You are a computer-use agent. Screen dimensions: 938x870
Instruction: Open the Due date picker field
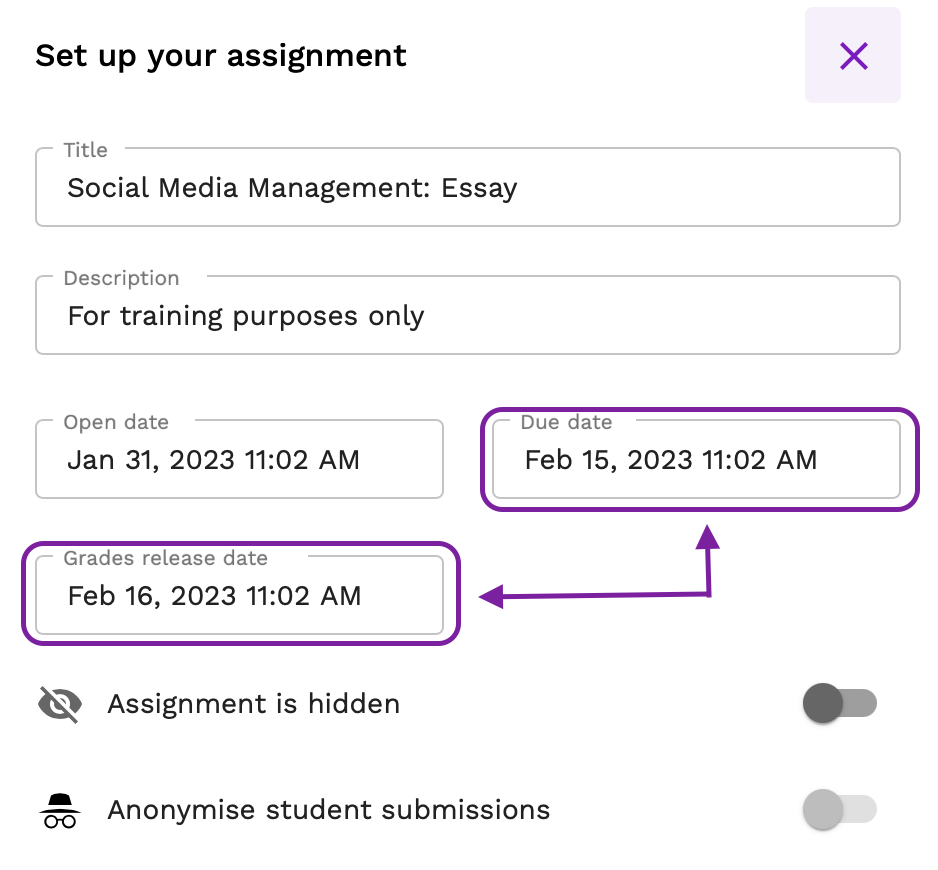click(696, 459)
